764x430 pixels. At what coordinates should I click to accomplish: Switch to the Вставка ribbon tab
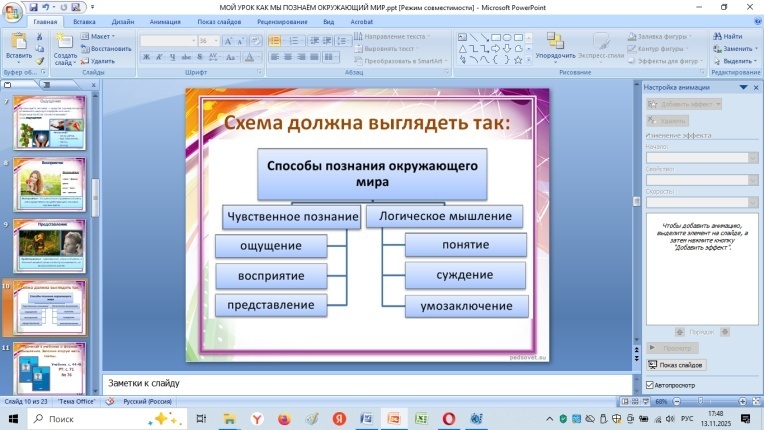coord(85,20)
